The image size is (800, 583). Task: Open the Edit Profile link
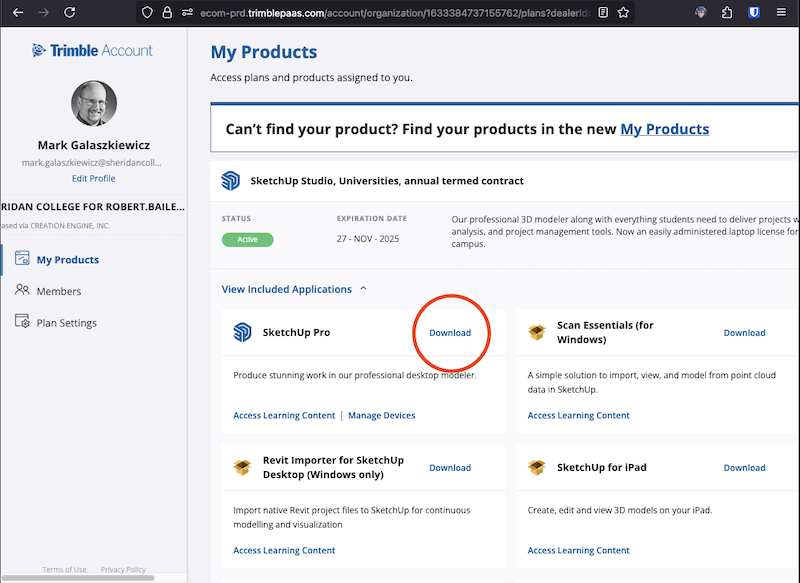click(x=93, y=178)
